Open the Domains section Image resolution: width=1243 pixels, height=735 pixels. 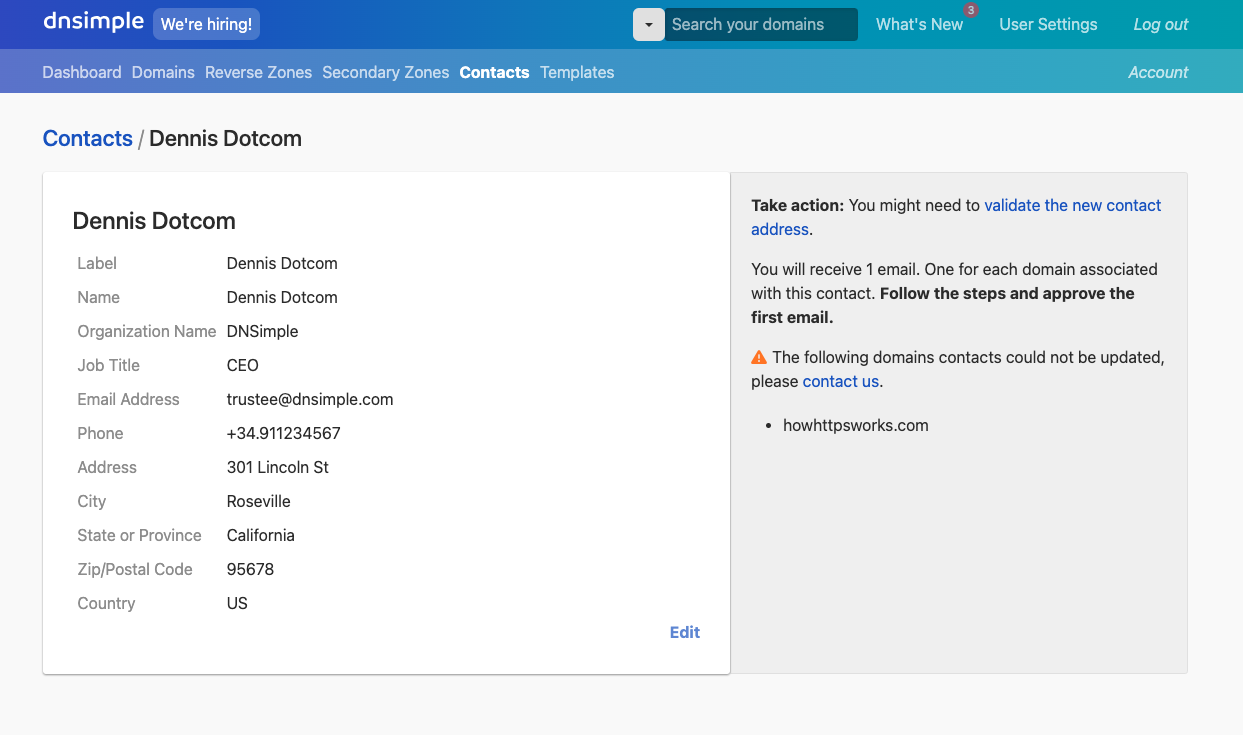(163, 72)
